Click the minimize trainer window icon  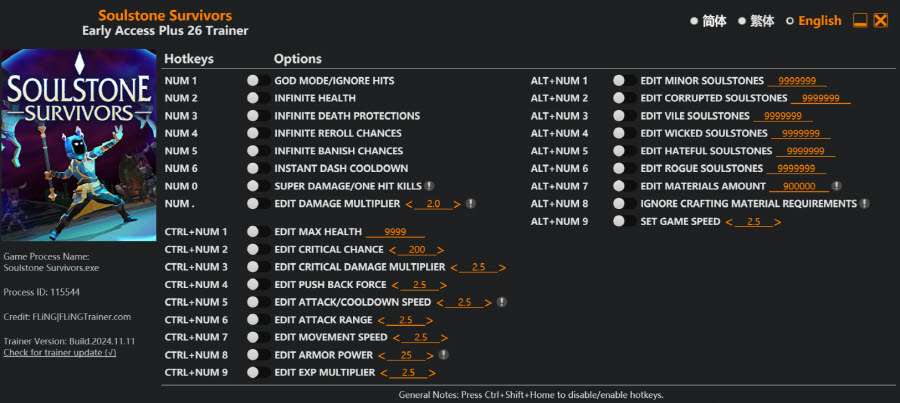point(860,21)
